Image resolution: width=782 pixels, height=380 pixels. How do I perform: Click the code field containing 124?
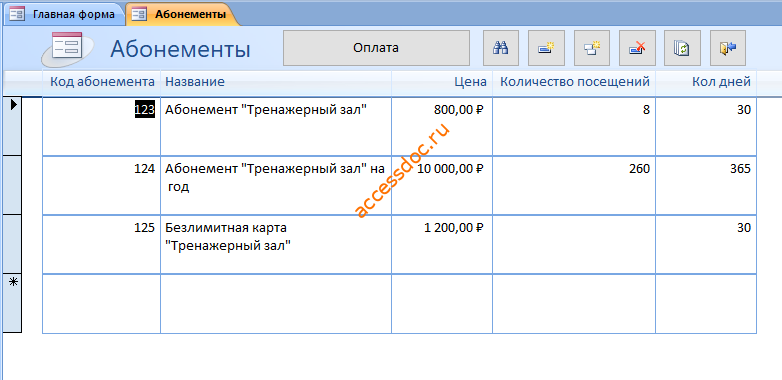[x=102, y=186]
